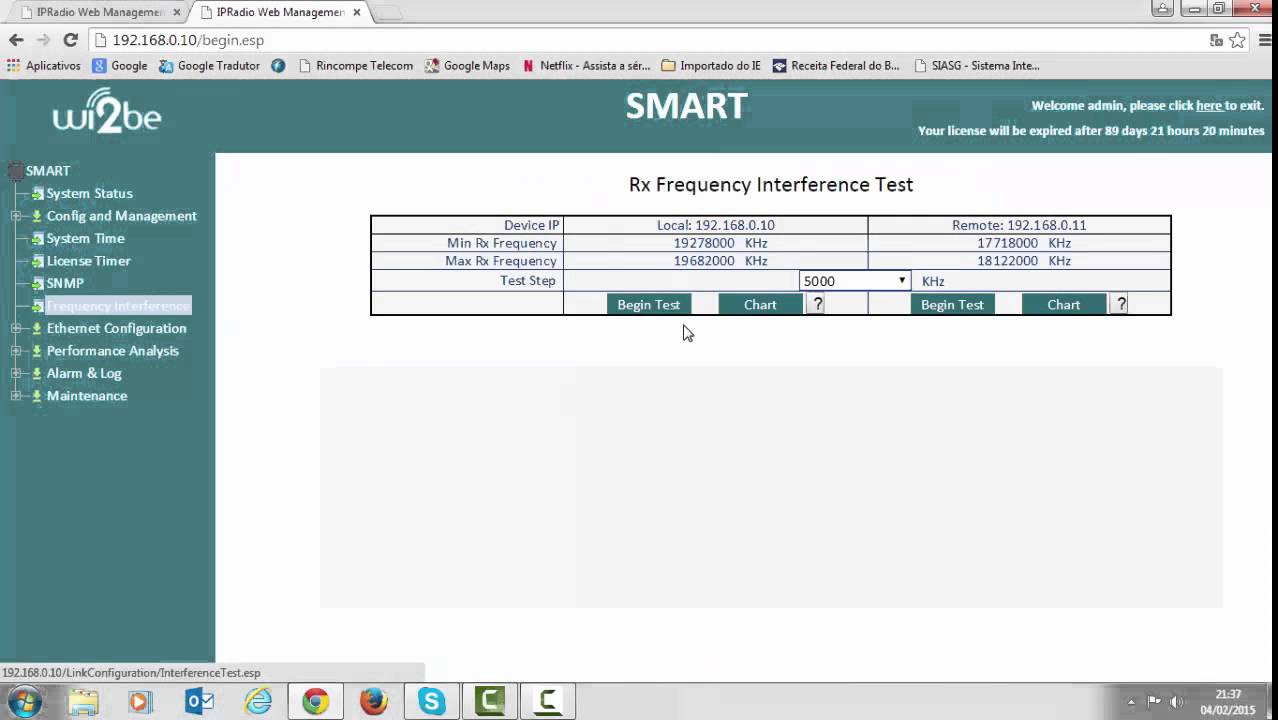This screenshot has height=720, width=1278.
Task: Open SNMP in the tree
Action: click(x=65, y=283)
